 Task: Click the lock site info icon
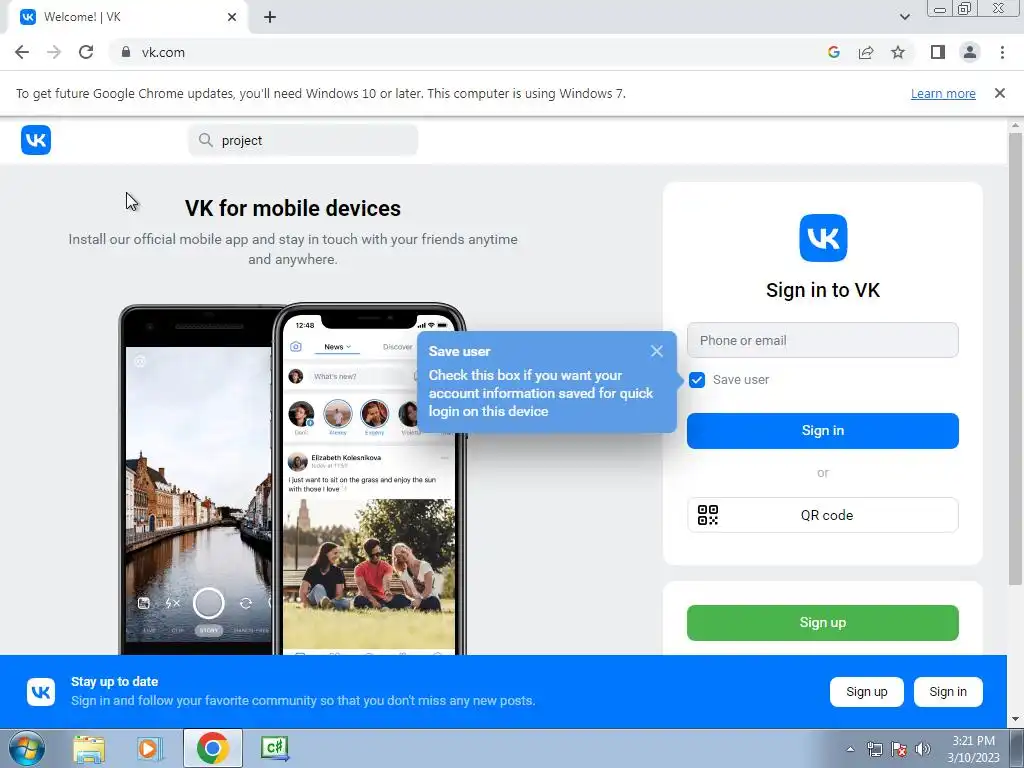click(126, 52)
